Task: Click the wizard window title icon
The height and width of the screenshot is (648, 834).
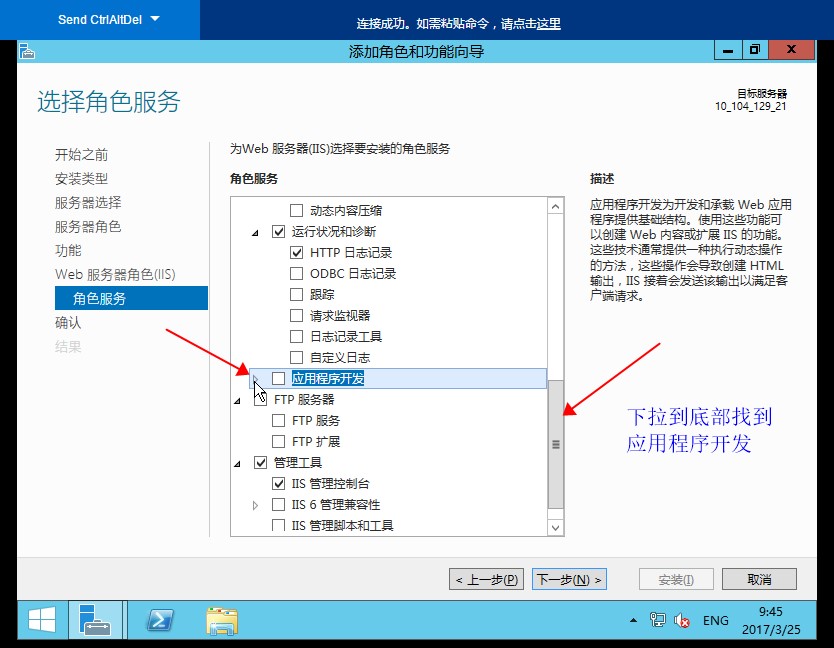Action: pyautogui.click(x=27, y=52)
